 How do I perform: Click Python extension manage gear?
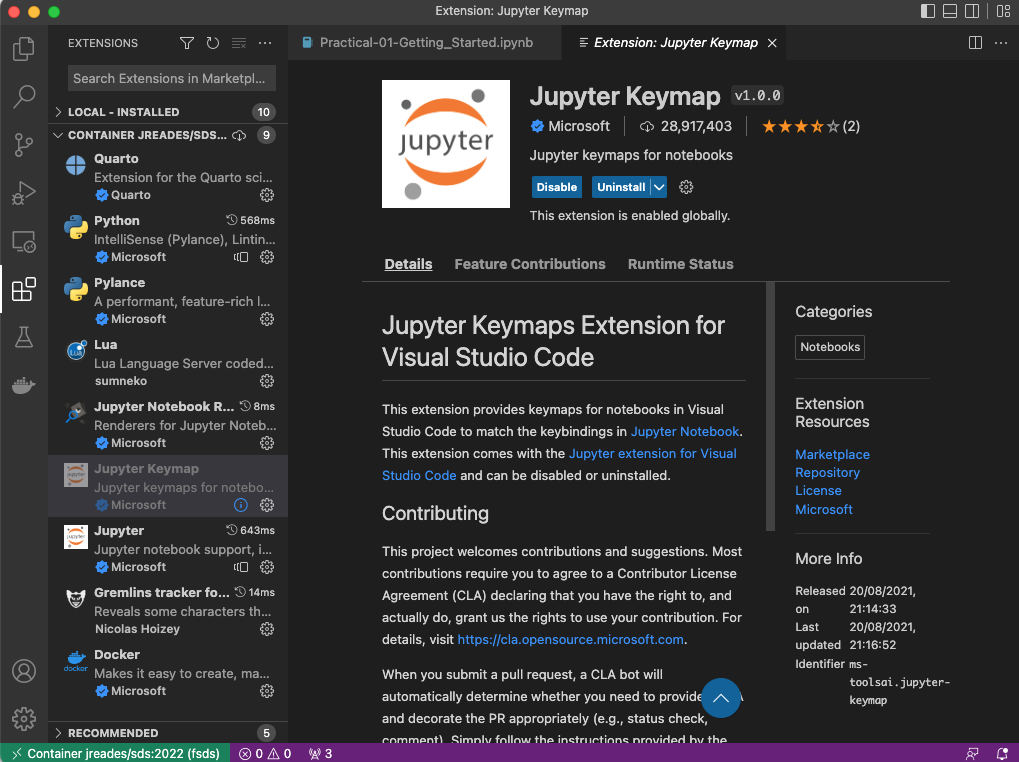[266, 257]
